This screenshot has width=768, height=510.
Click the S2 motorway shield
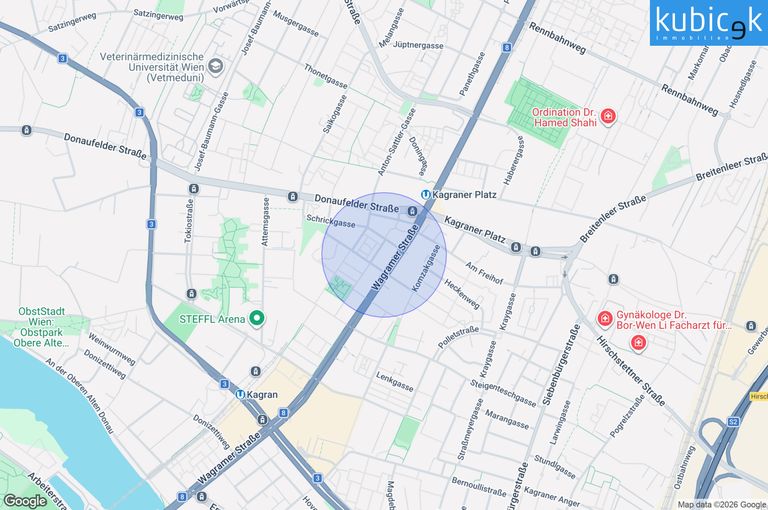coord(733,421)
